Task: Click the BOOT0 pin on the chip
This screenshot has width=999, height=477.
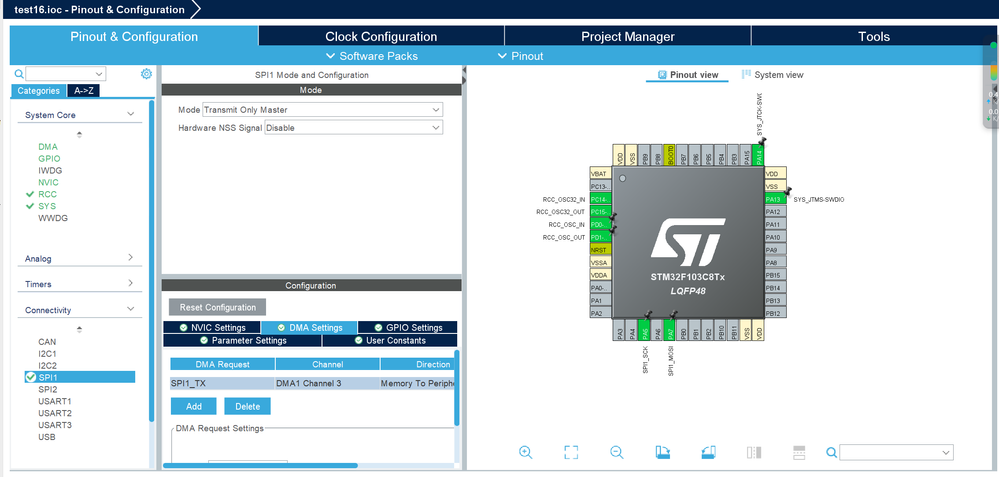Action: 670,155
